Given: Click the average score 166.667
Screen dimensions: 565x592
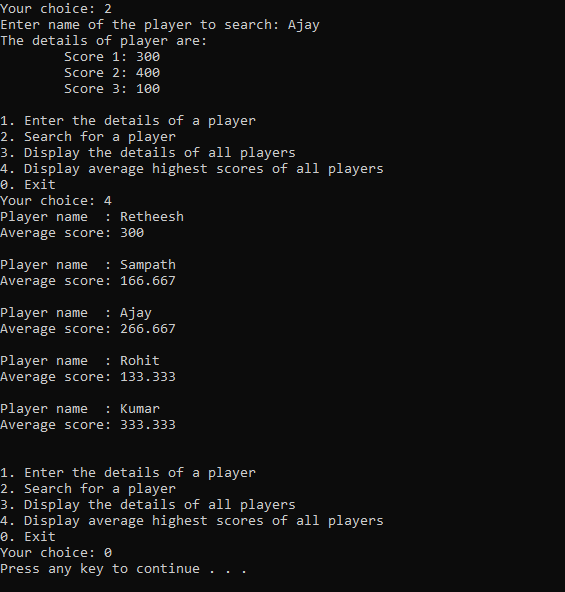Looking at the screenshot, I should tap(148, 281).
